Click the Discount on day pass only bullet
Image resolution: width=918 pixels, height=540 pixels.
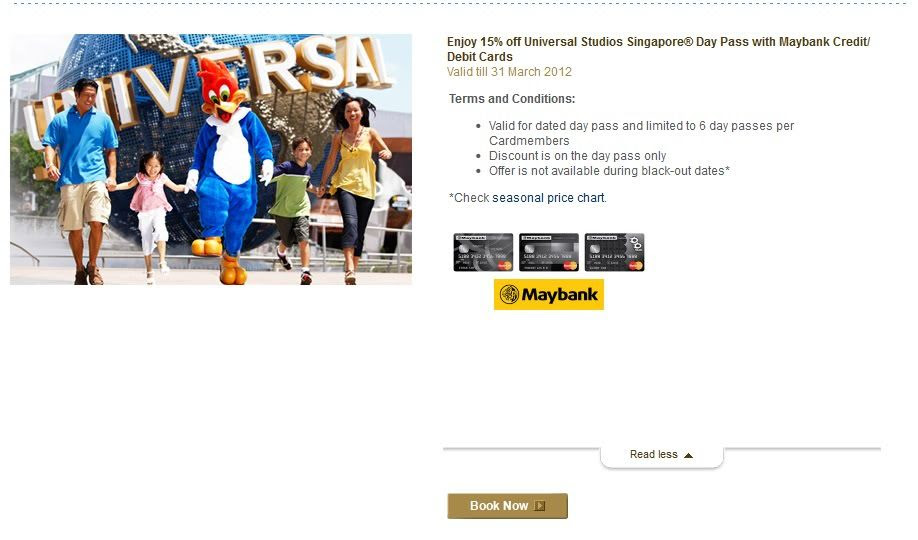coord(577,156)
